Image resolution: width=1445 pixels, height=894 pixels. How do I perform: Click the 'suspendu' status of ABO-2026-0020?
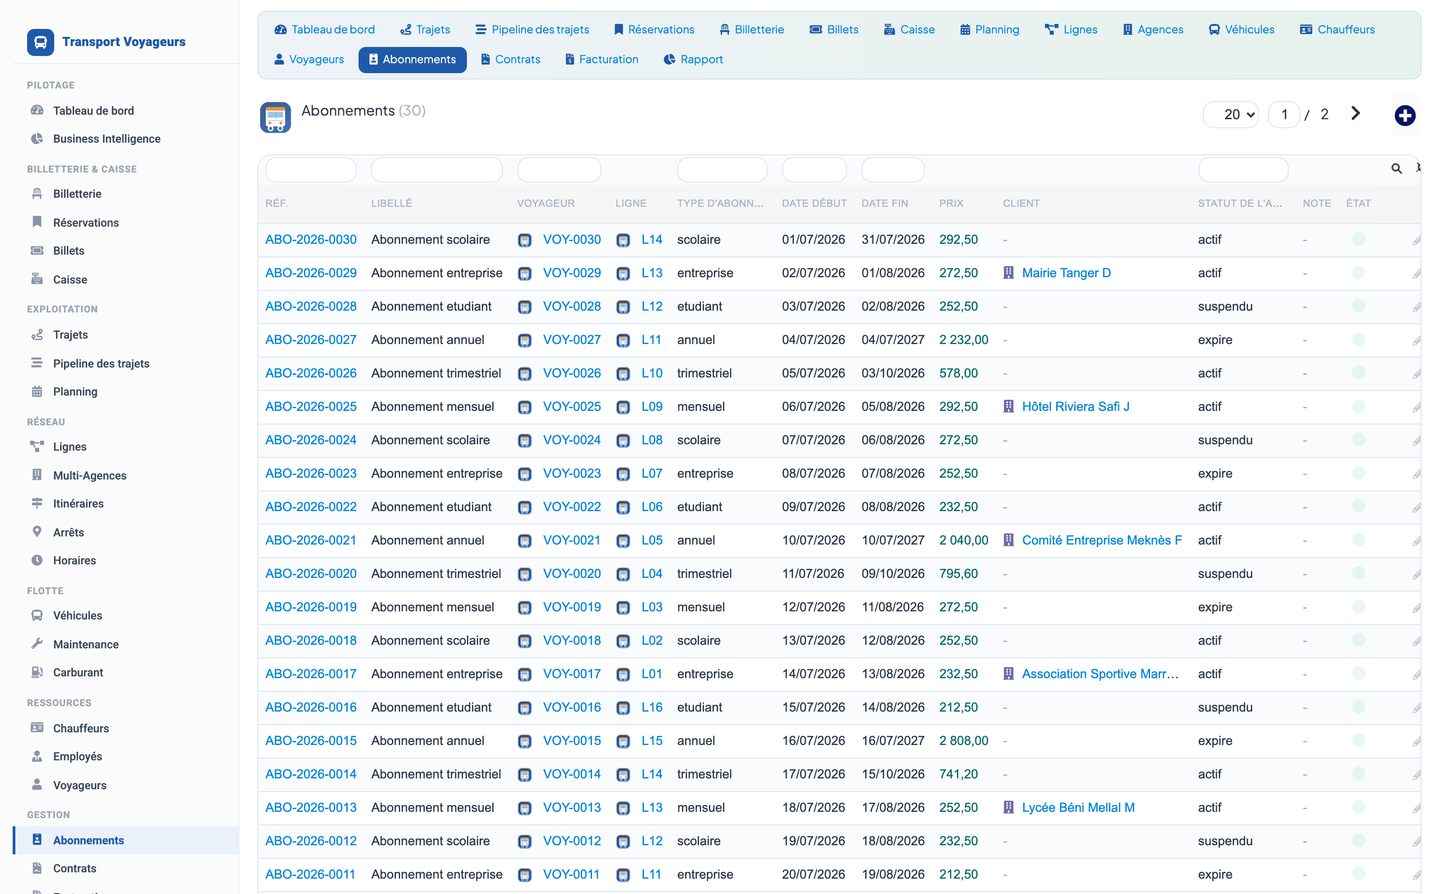tap(1225, 574)
